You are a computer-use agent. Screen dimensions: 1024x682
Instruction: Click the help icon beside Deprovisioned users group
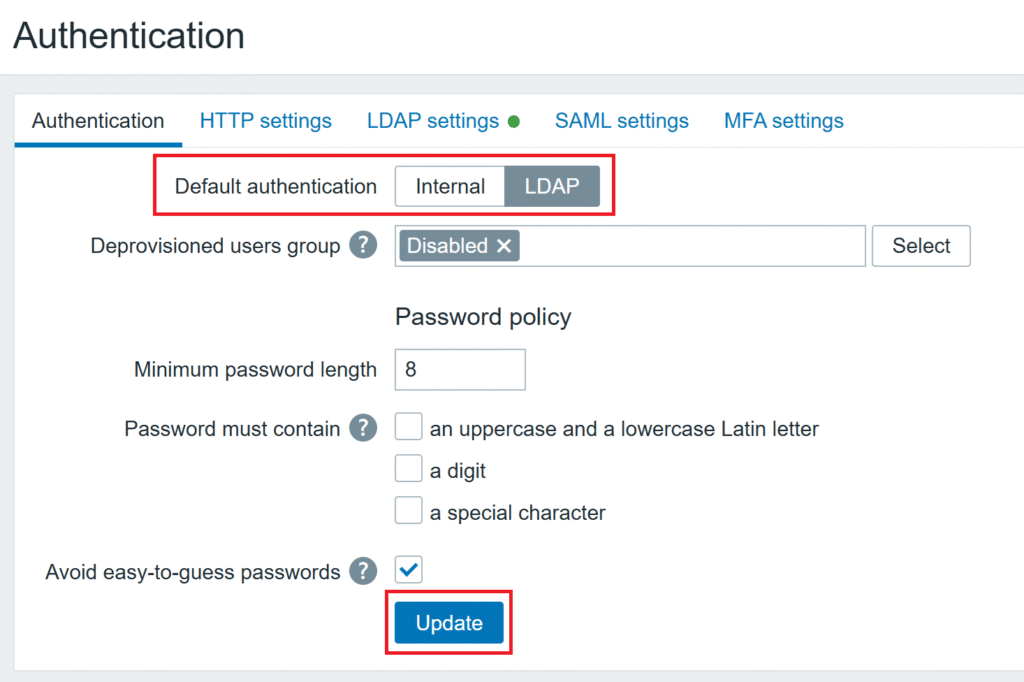[363, 245]
